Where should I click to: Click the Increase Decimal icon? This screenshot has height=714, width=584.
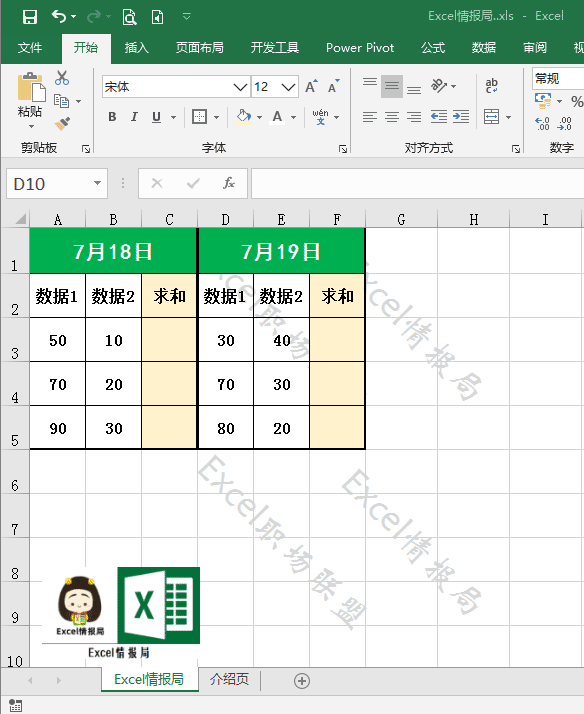click(542, 123)
